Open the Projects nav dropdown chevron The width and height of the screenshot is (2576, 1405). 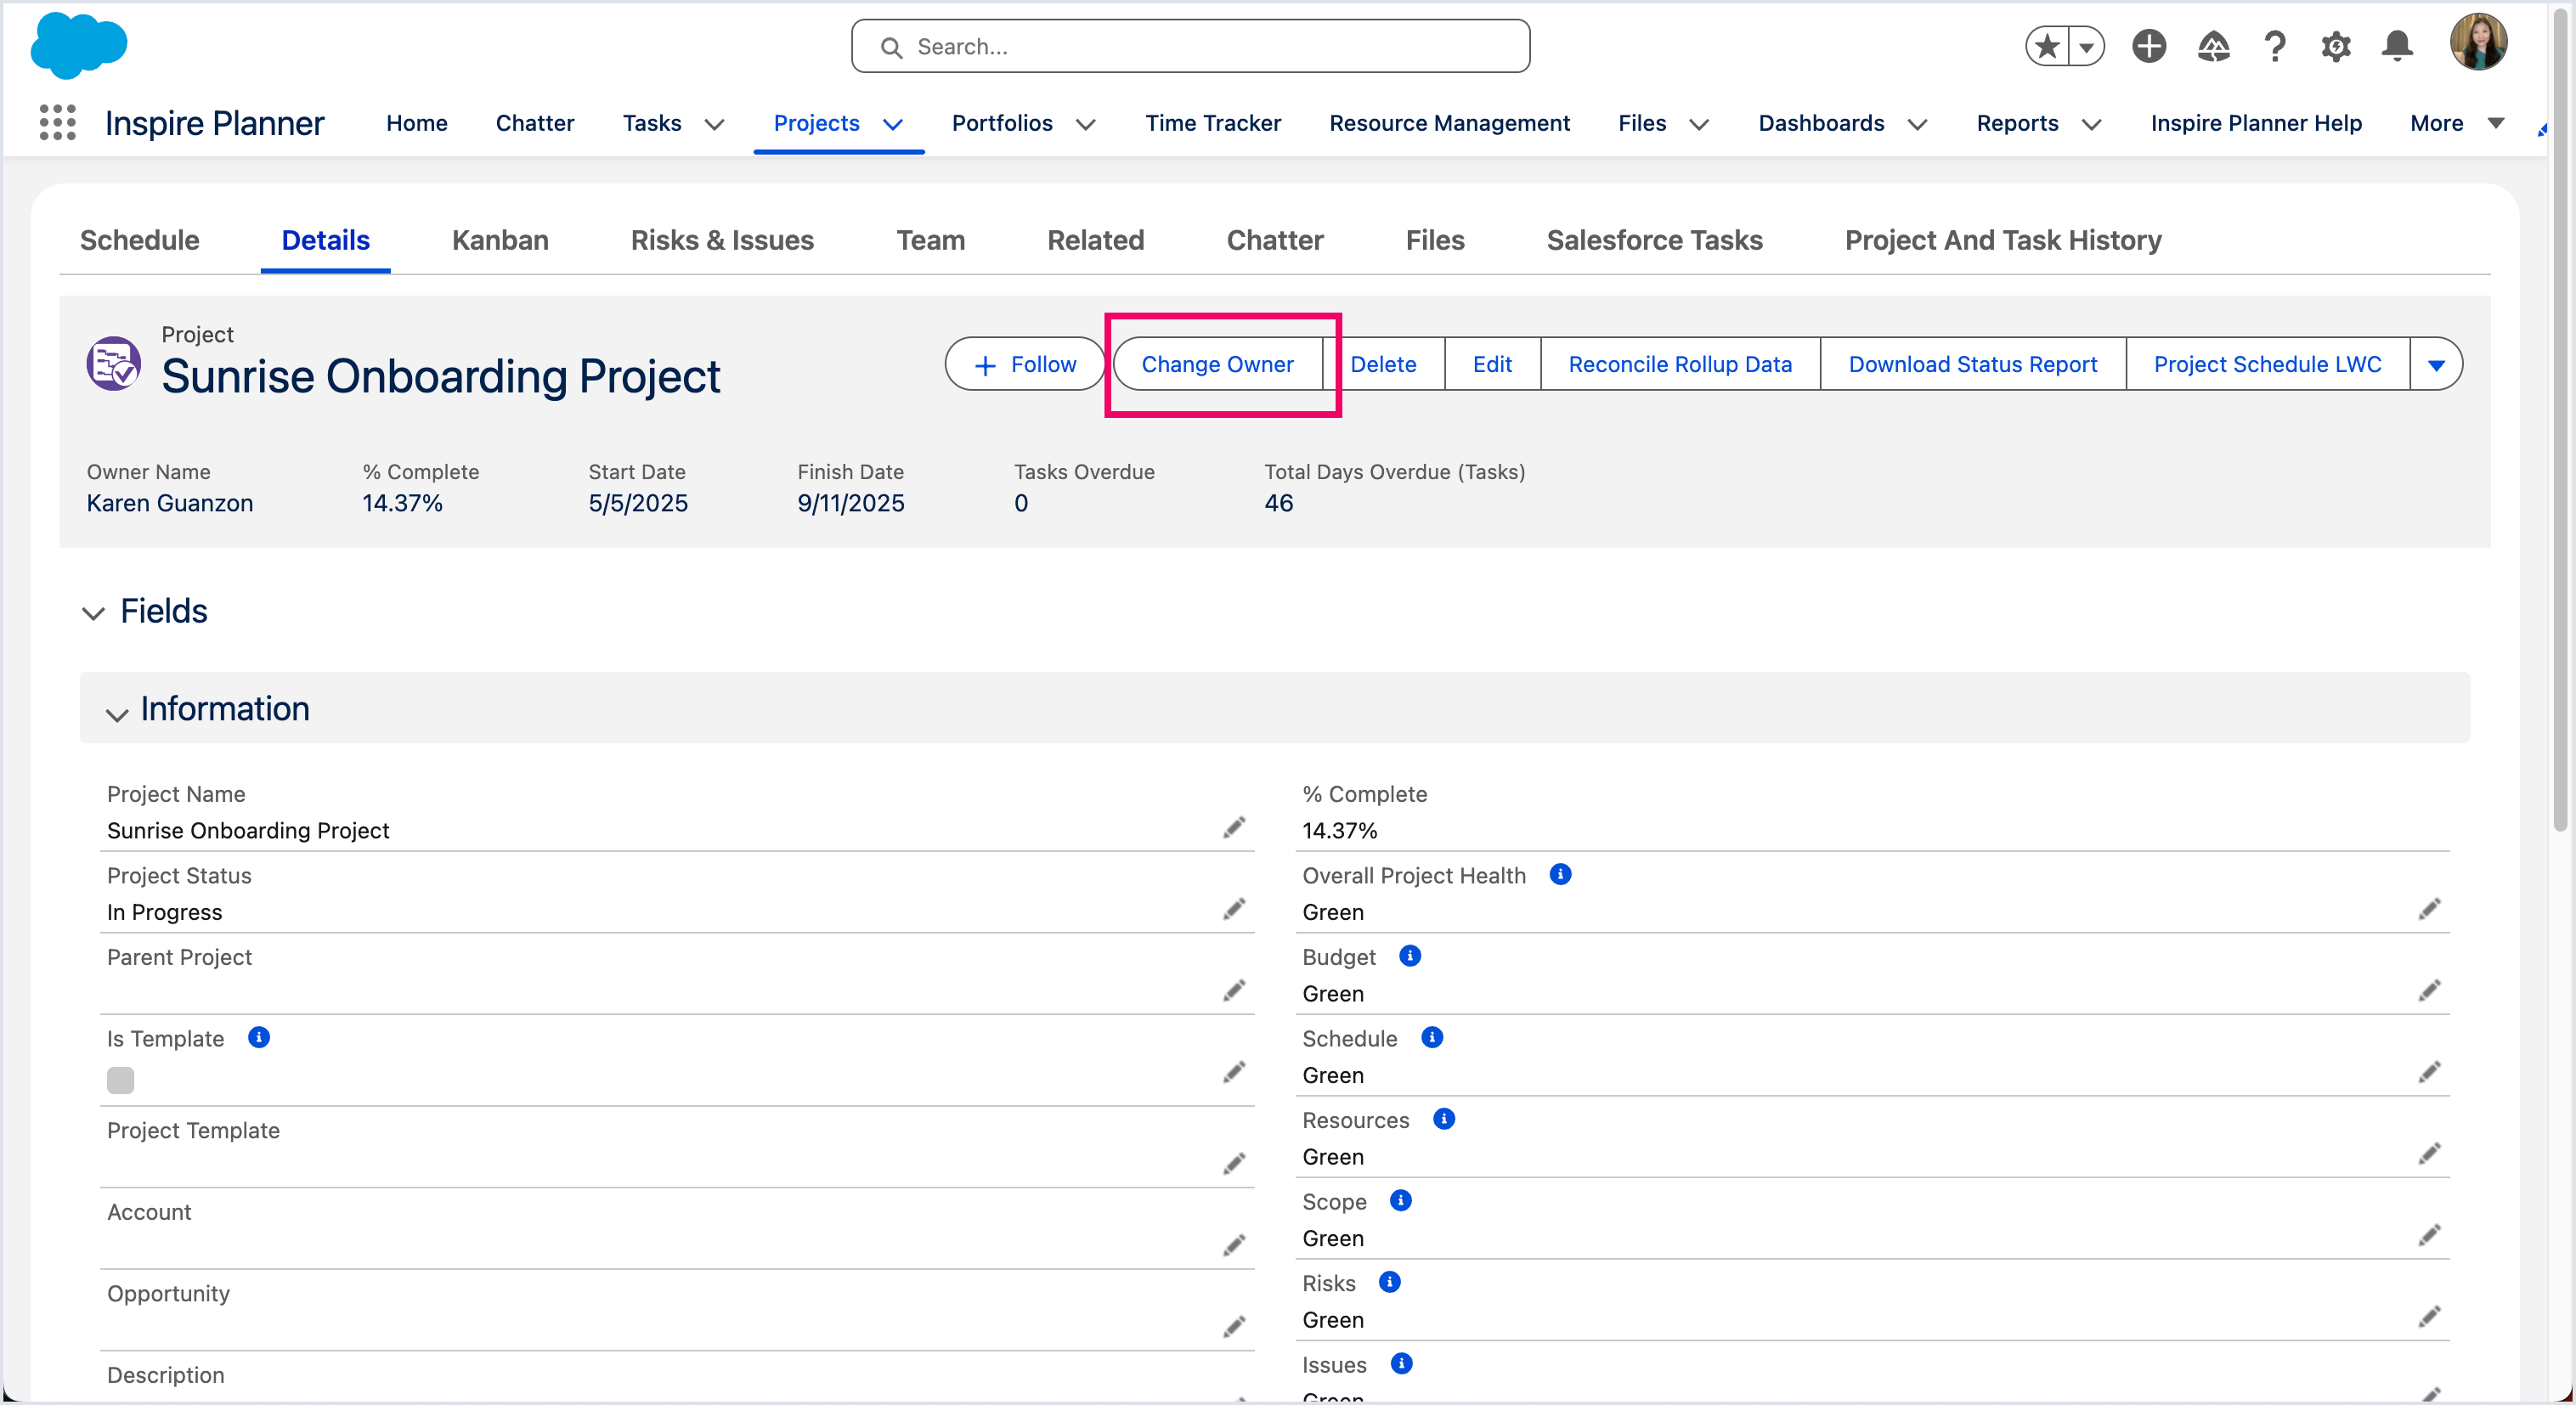point(893,124)
